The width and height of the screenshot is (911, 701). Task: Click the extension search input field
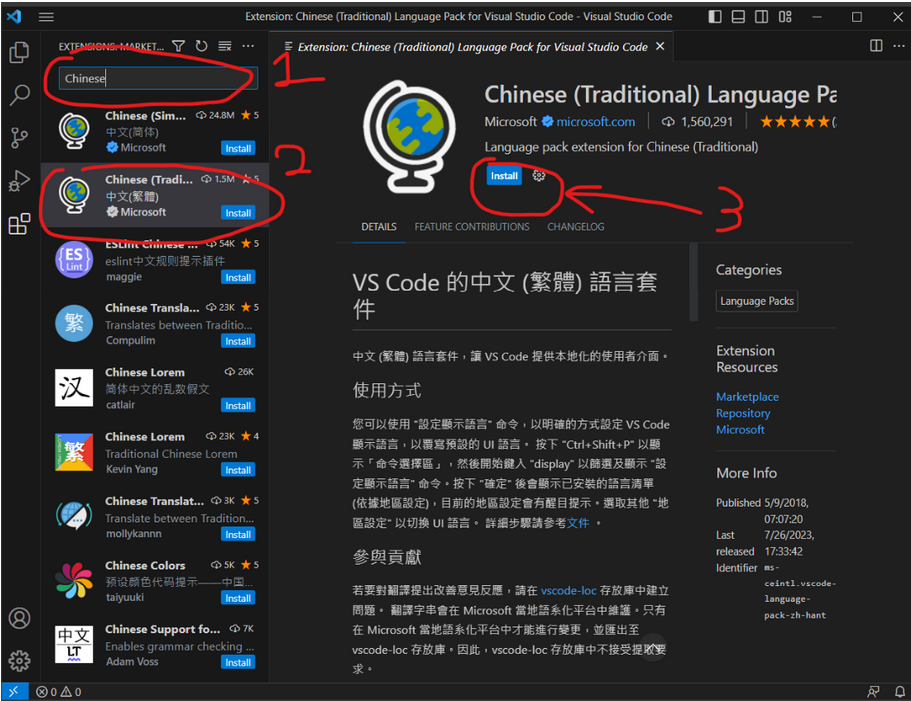[158, 78]
